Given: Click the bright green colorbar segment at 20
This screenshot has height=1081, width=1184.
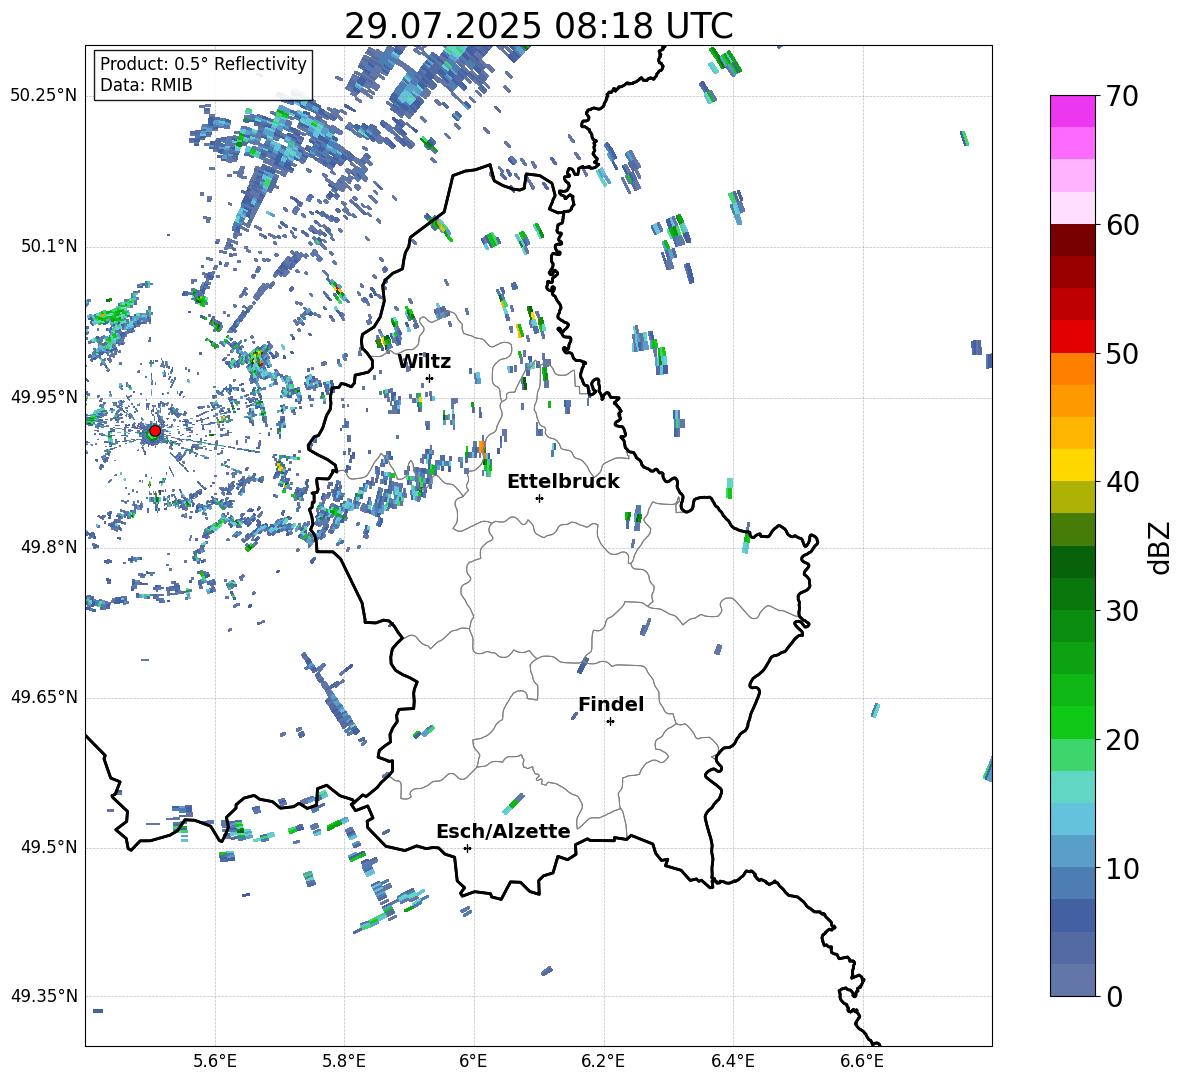Looking at the screenshot, I should pos(1073,723).
